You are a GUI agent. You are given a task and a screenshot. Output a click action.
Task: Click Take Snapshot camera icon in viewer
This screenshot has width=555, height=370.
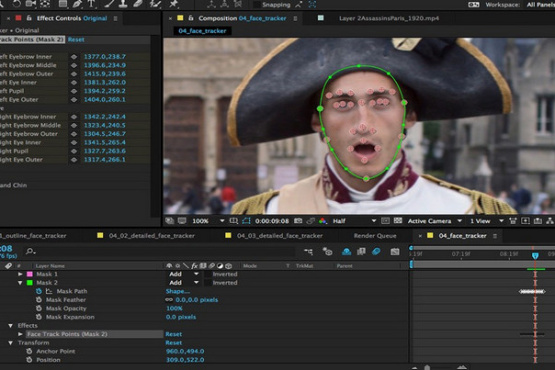click(298, 221)
